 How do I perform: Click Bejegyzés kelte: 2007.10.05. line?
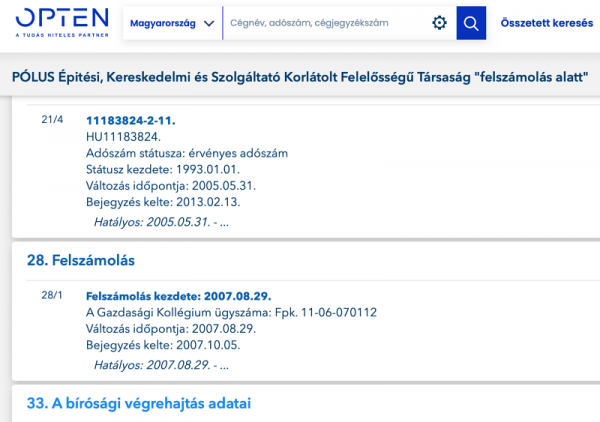163,345
